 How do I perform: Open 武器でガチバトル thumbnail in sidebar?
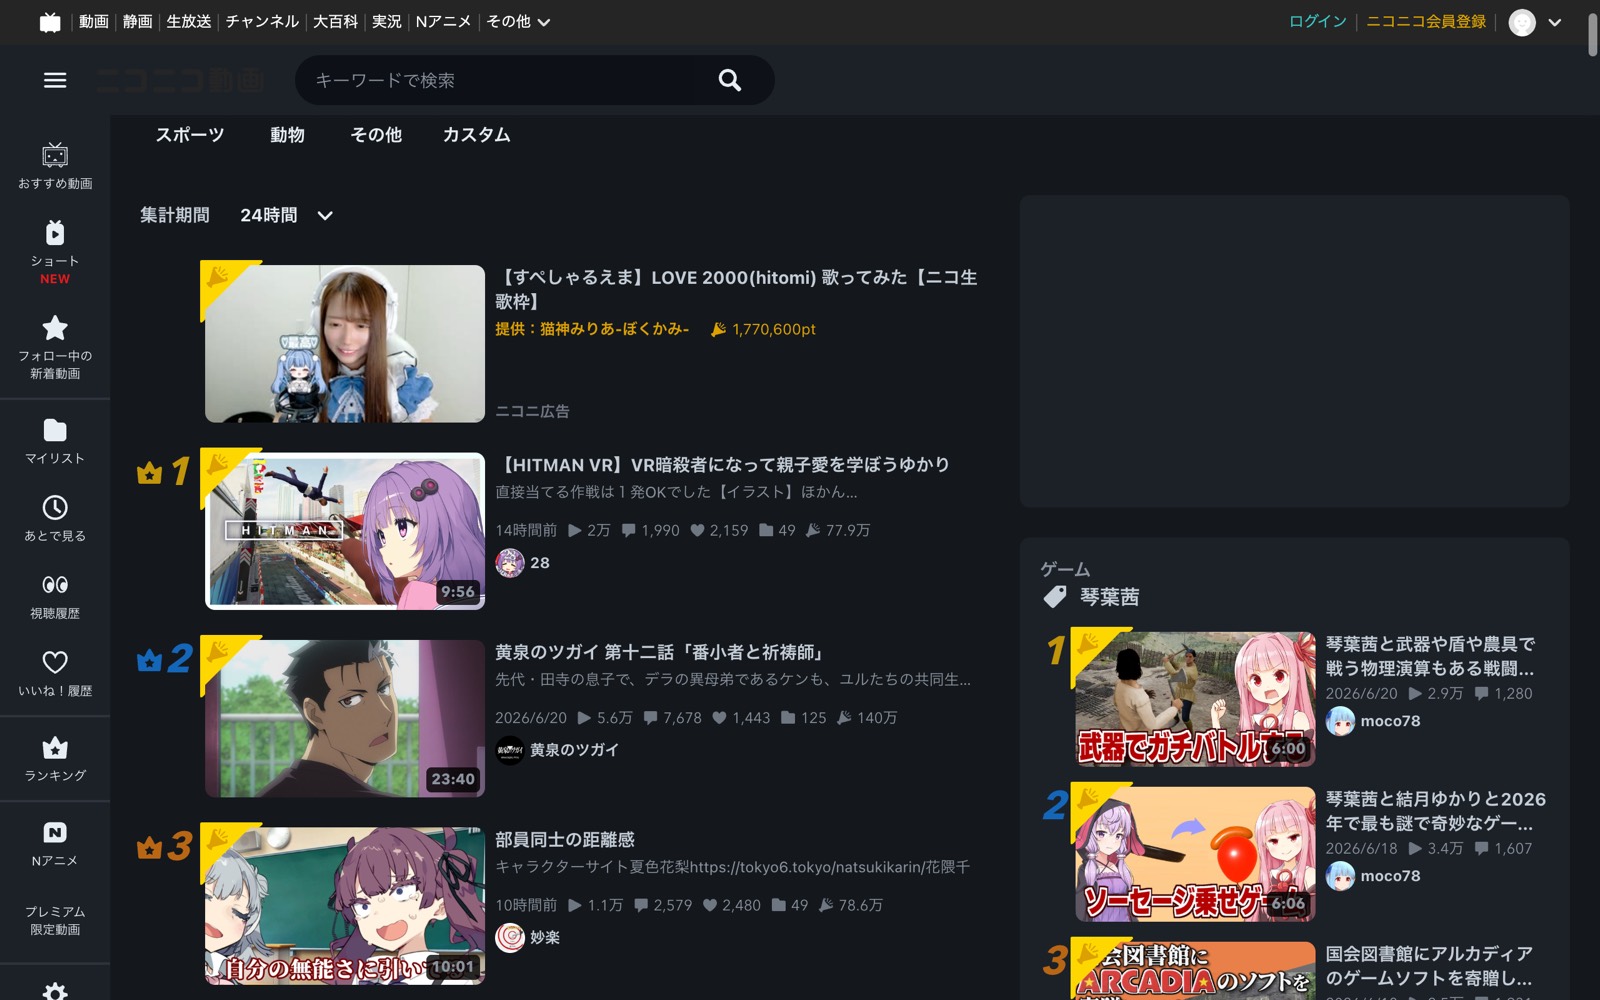point(1195,698)
